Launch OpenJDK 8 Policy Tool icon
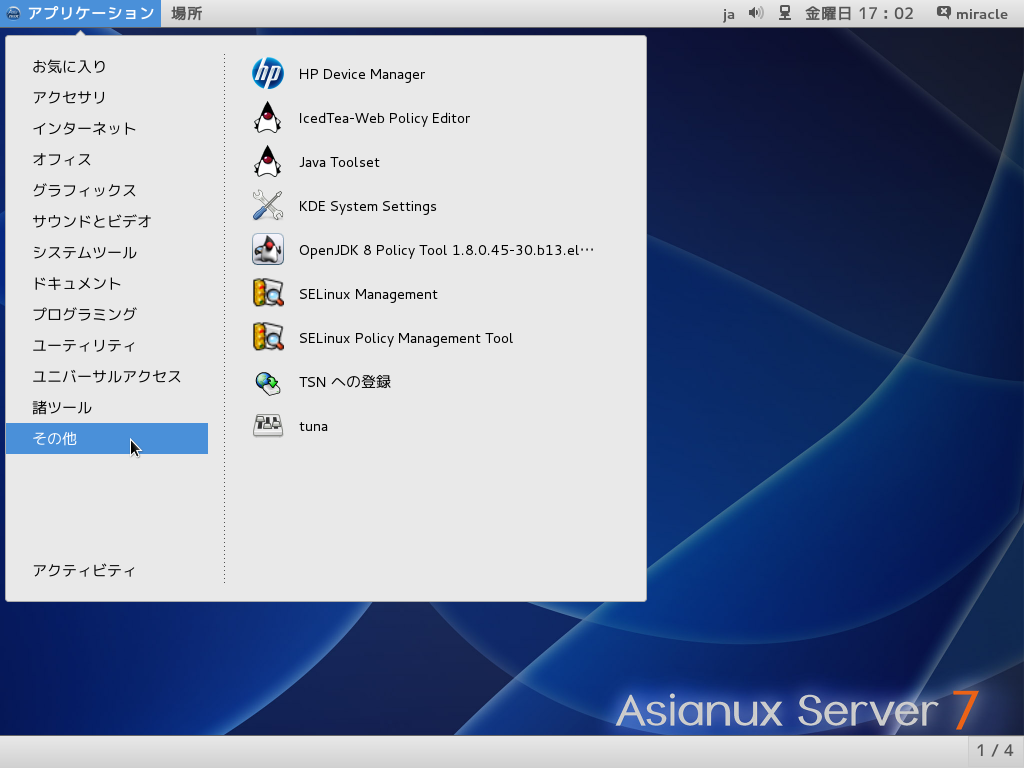This screenshot has height=768, width=1024. [x=268, y=250]
